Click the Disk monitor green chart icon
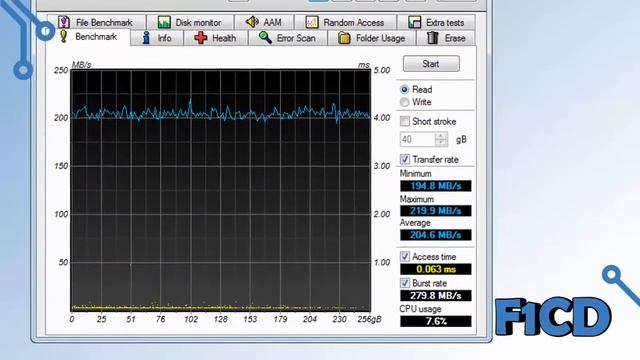The height and width of the screenshot is (360, 640). pos(164,22)
